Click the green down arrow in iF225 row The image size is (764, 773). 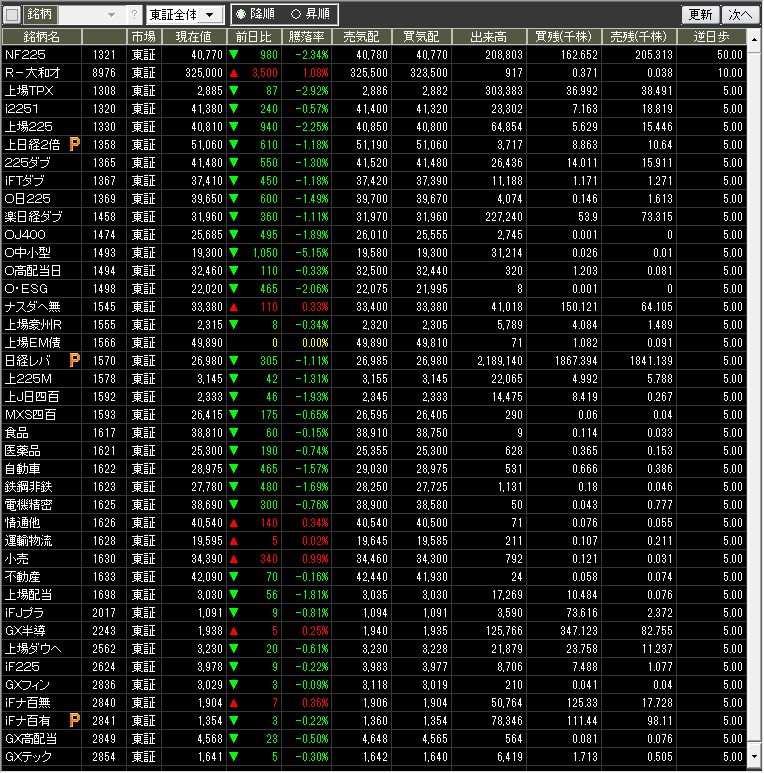(x=234, y=667)
